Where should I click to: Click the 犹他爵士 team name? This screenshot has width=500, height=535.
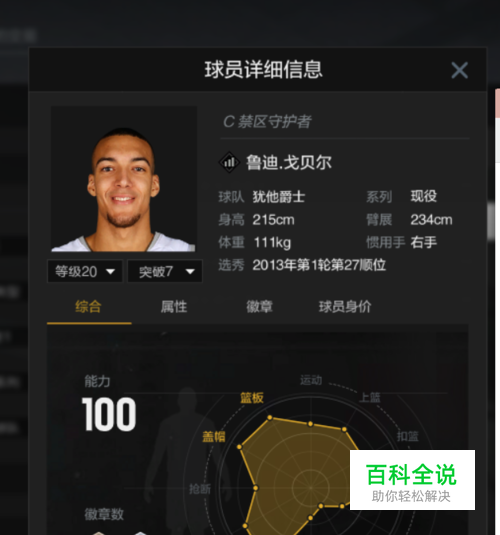point(279,197)
